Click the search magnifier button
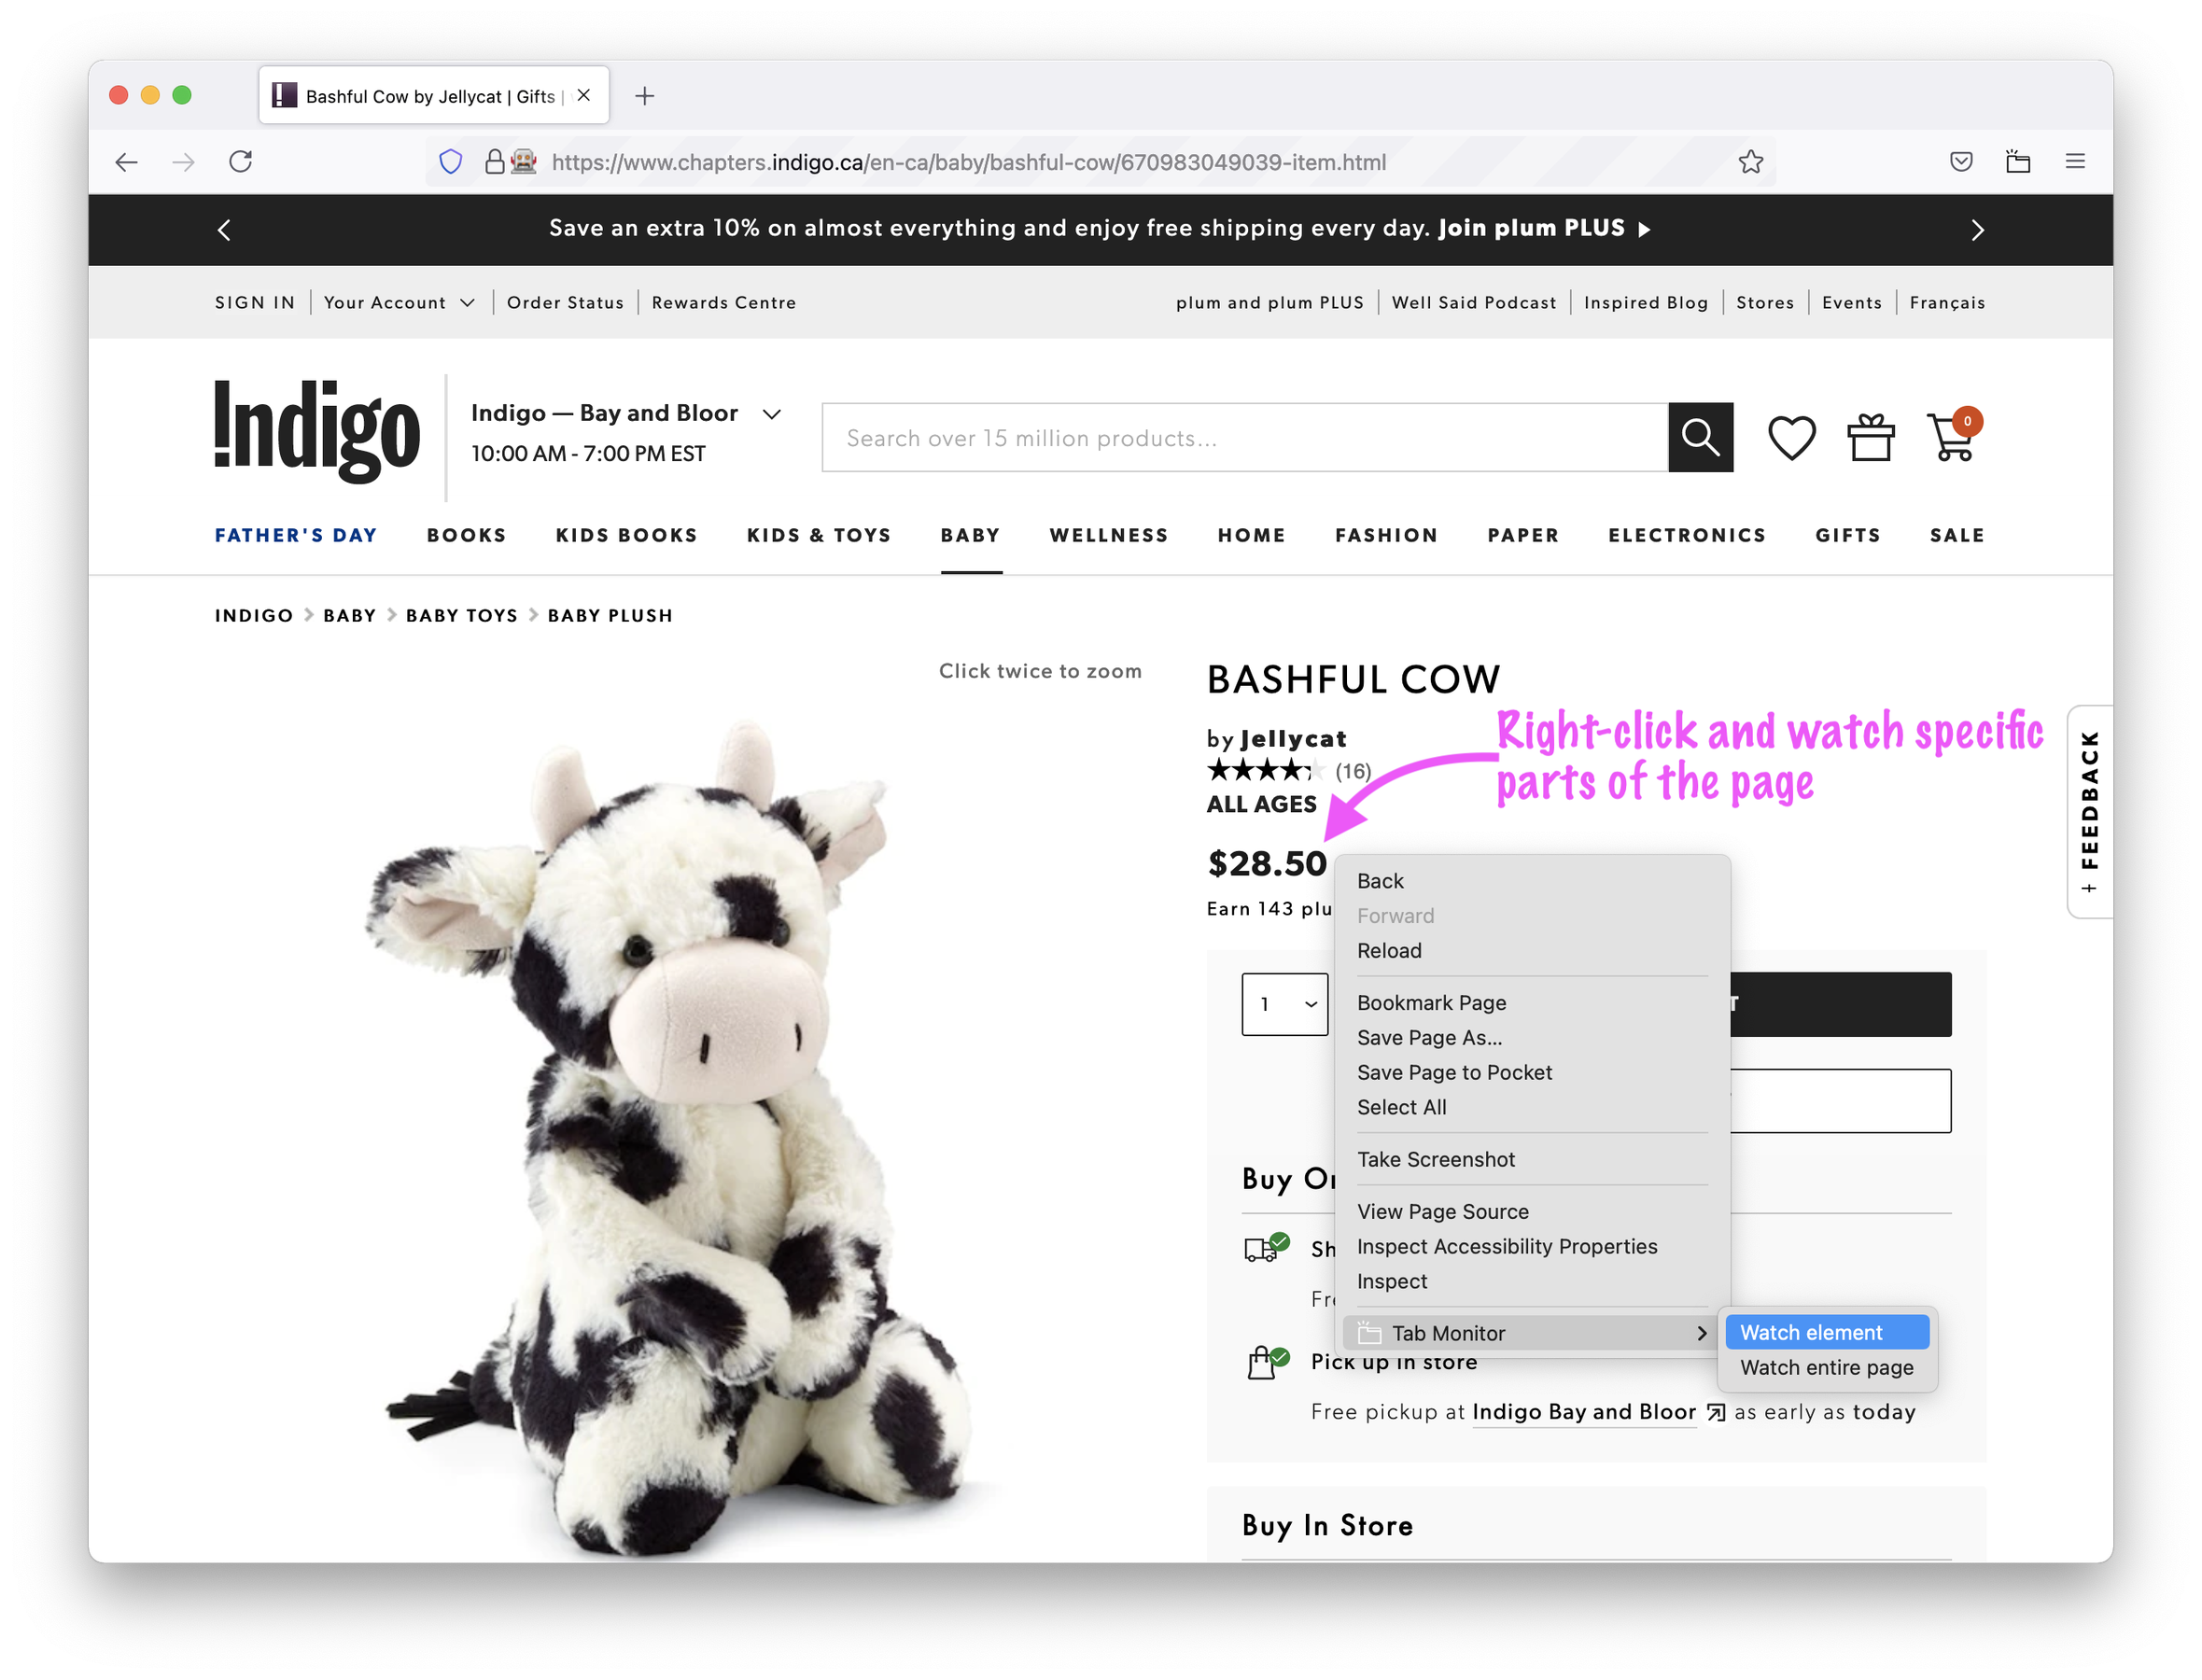 click(x=1700, y=438)
